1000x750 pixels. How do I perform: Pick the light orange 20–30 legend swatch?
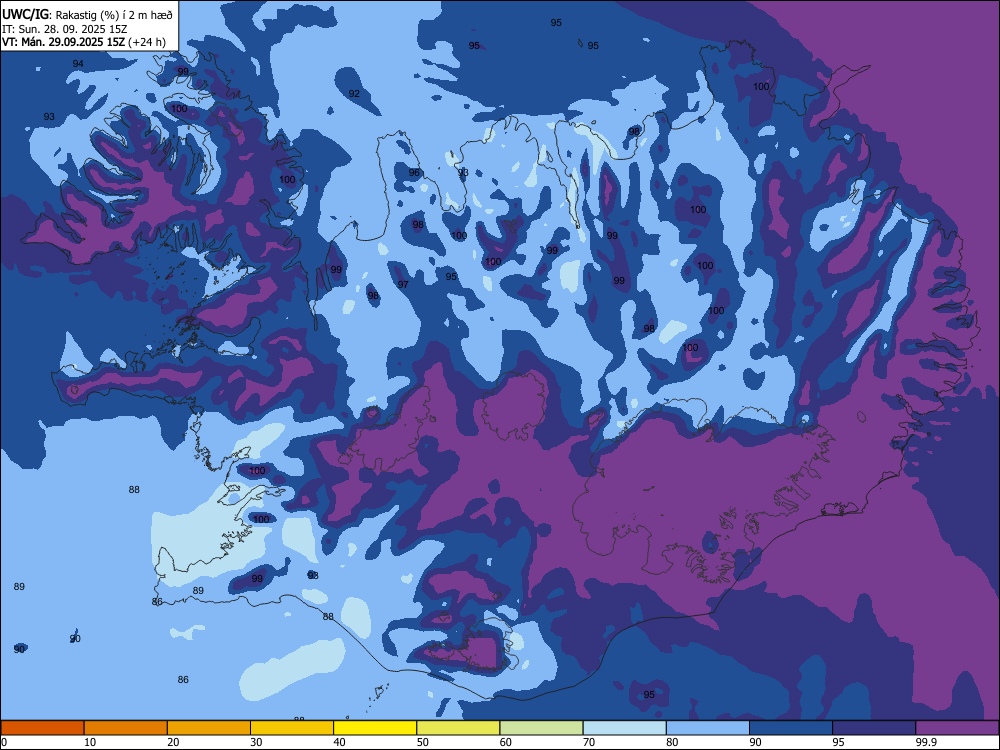[x=209, y=728]
